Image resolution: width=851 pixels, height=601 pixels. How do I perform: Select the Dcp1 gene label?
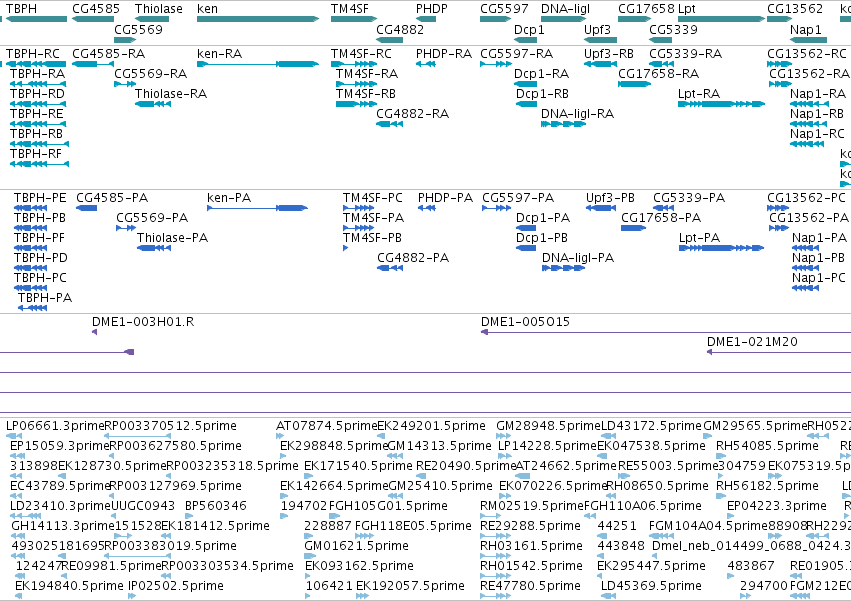(x=529, y=29)
